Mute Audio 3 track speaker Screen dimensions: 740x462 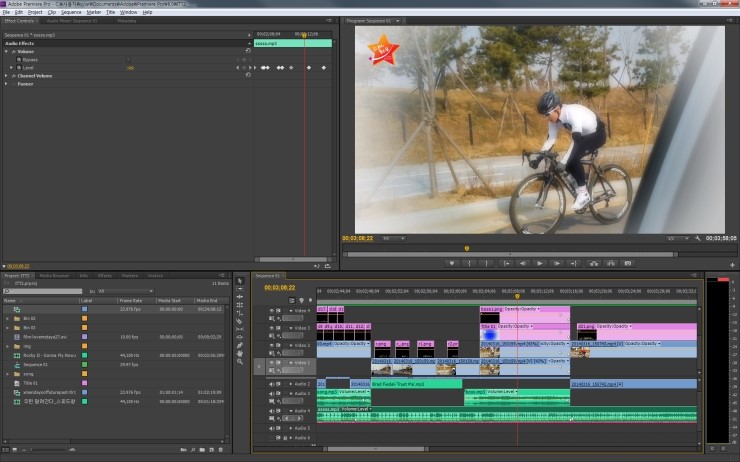[271, 393]
